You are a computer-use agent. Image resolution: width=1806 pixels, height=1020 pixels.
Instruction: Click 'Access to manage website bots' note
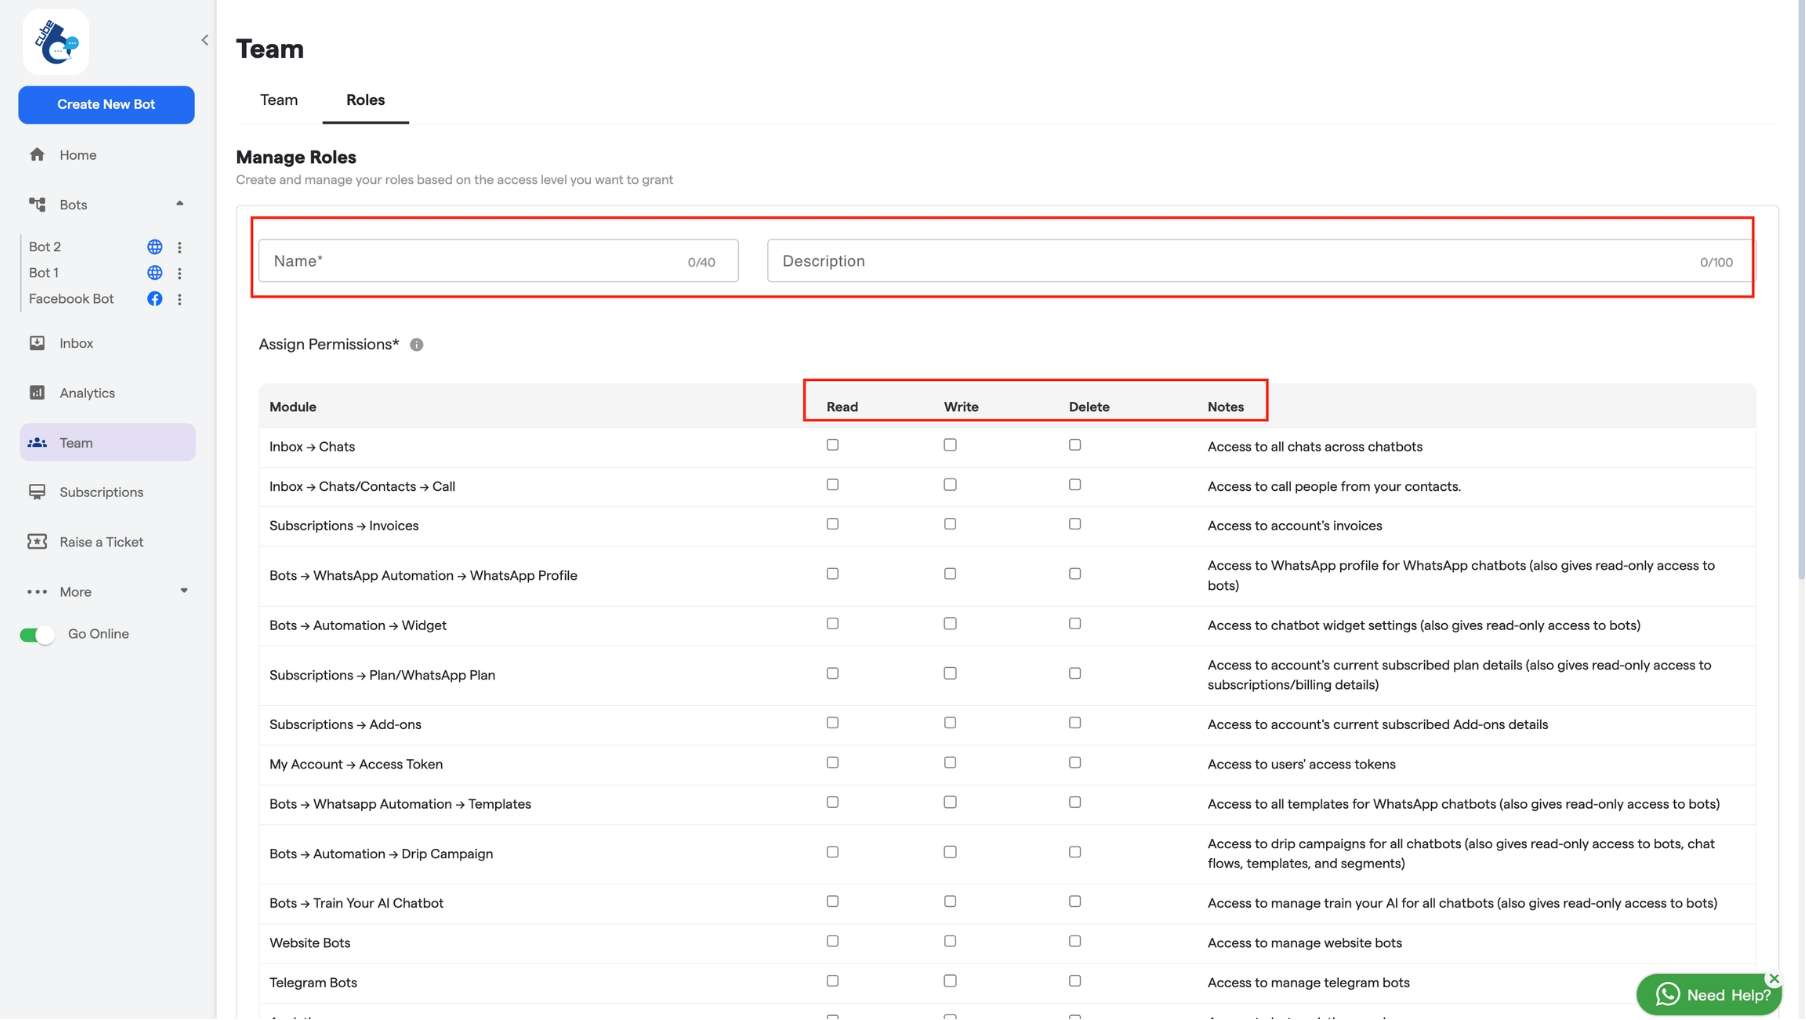[1304, 943]
